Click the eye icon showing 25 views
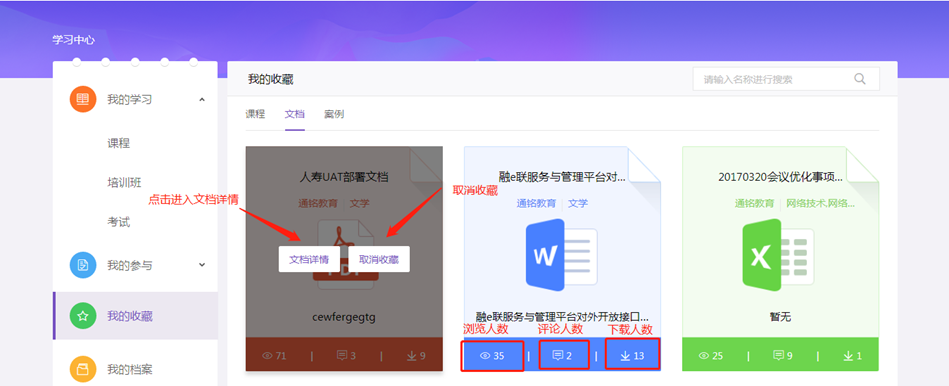 (x=703, y=356)
